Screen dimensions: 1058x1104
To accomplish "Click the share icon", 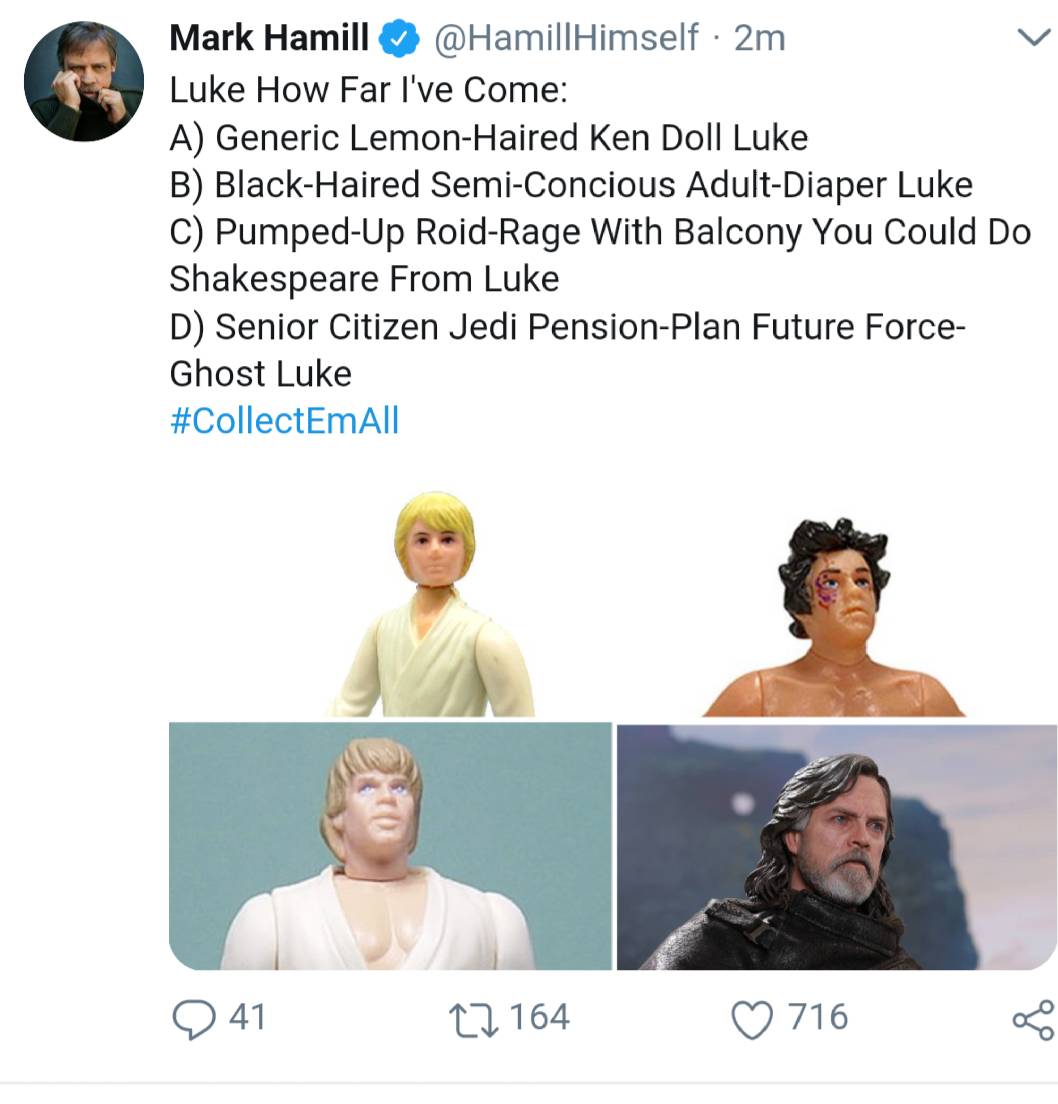I will tap(1032, 1019).
